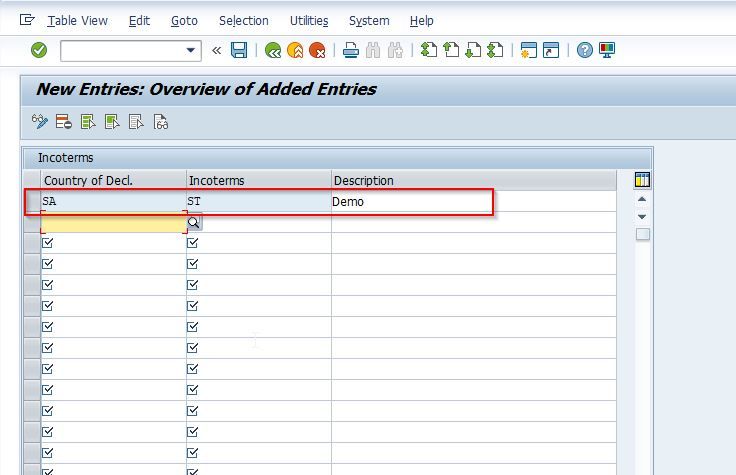Image resolution: width=736 pixels, height=475 pixels.
Task: Click the green Enter checkmark icon
Action: pos(39,50)
